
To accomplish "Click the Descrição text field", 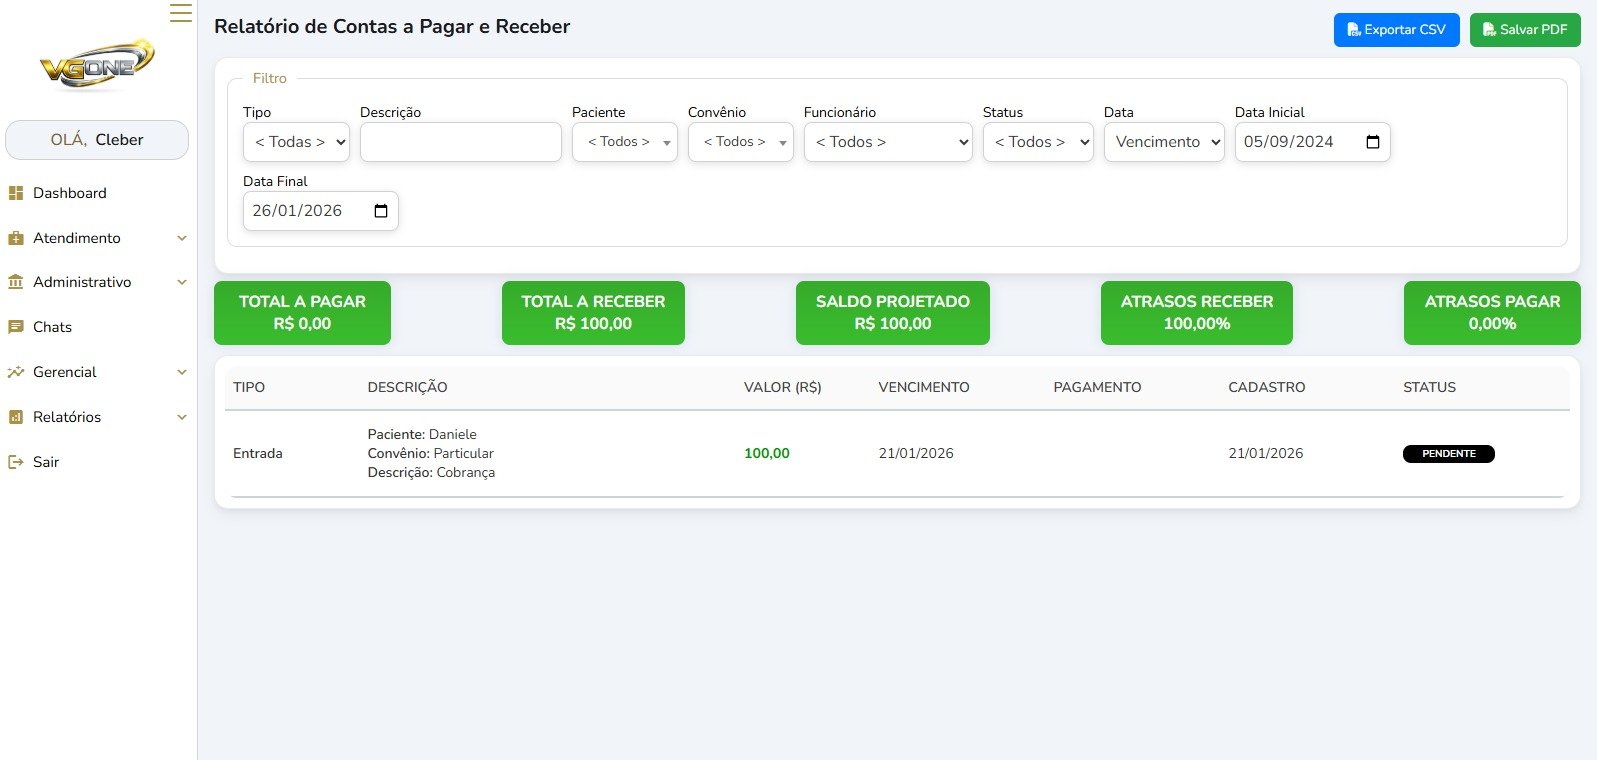I will click(x=460, y=142).
